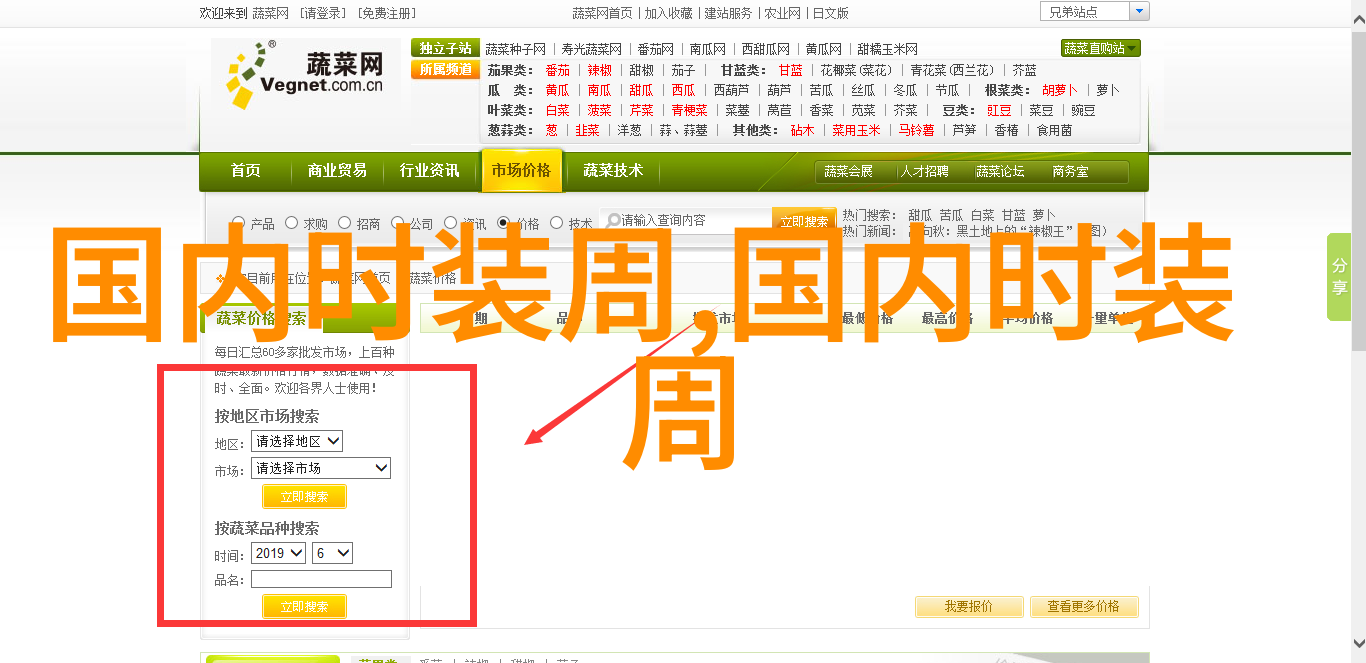1366x663 pixels.
Task: Open the 建站服务 link
Action: 728,13
